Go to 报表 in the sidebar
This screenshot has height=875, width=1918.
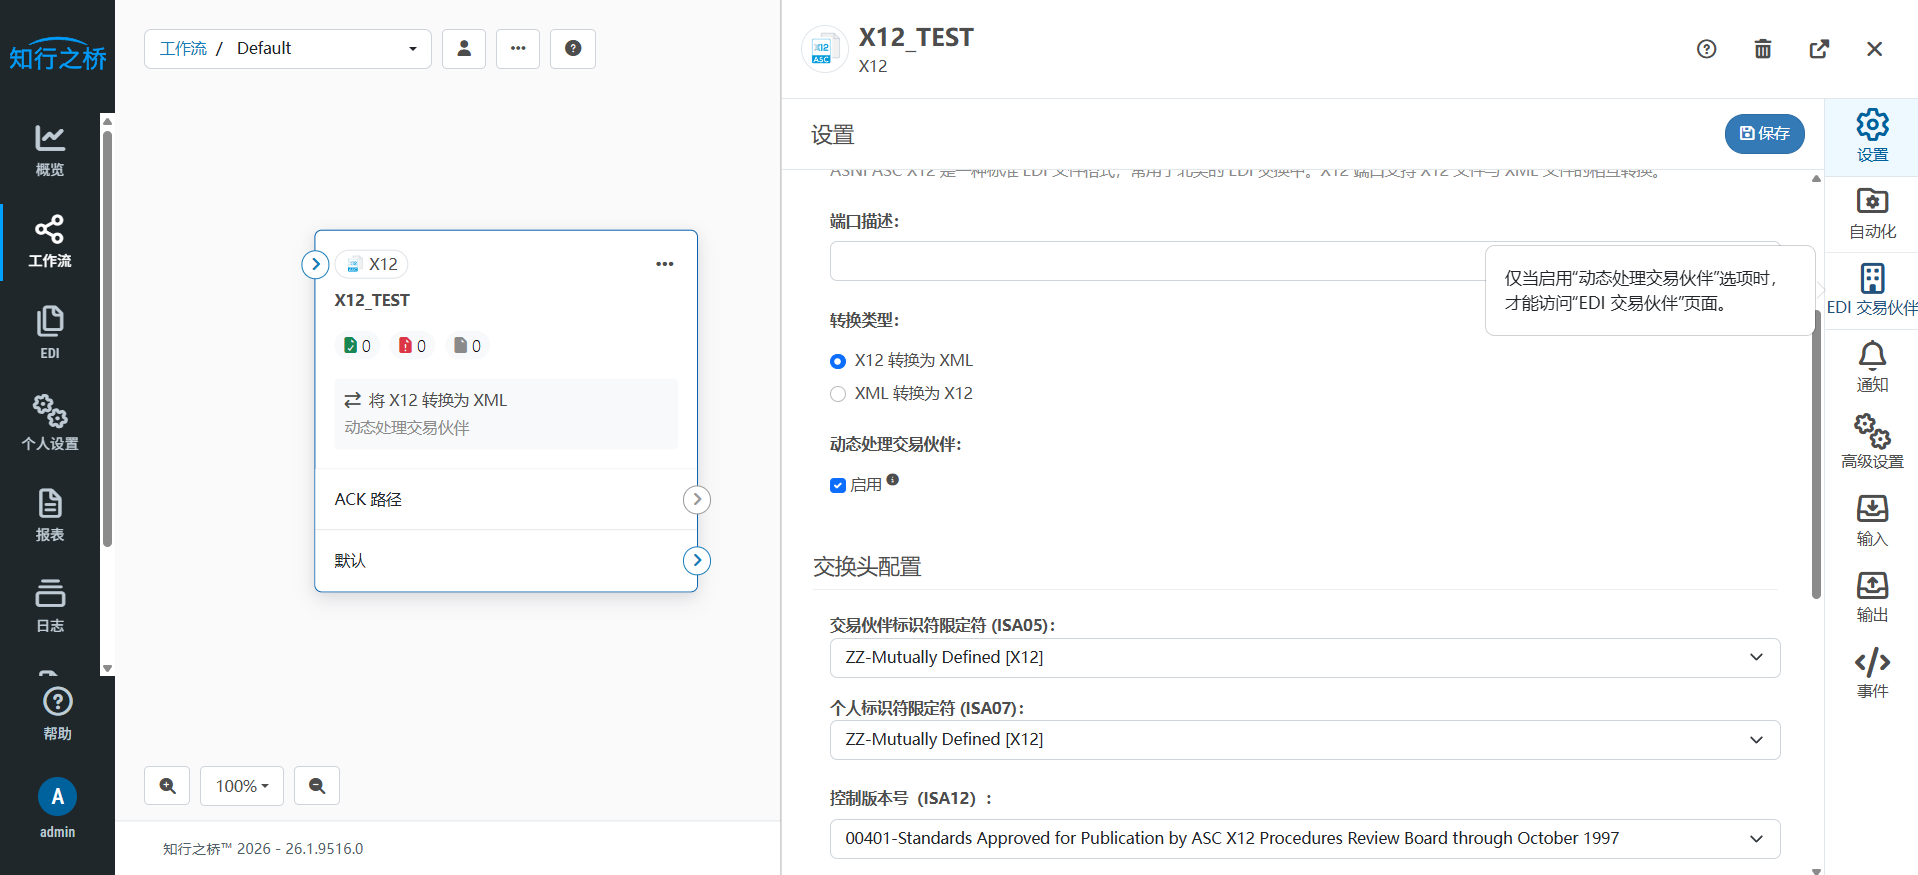point(50,515)
